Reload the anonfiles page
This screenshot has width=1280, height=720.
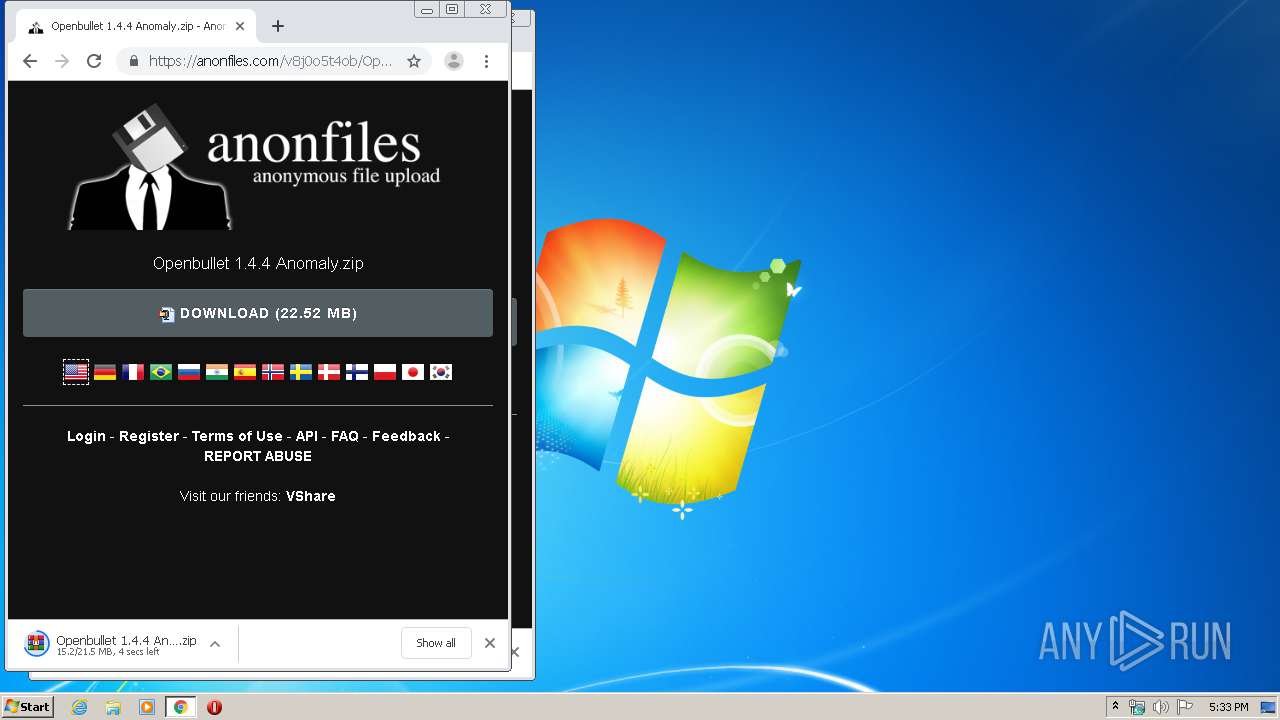[94, 61]
